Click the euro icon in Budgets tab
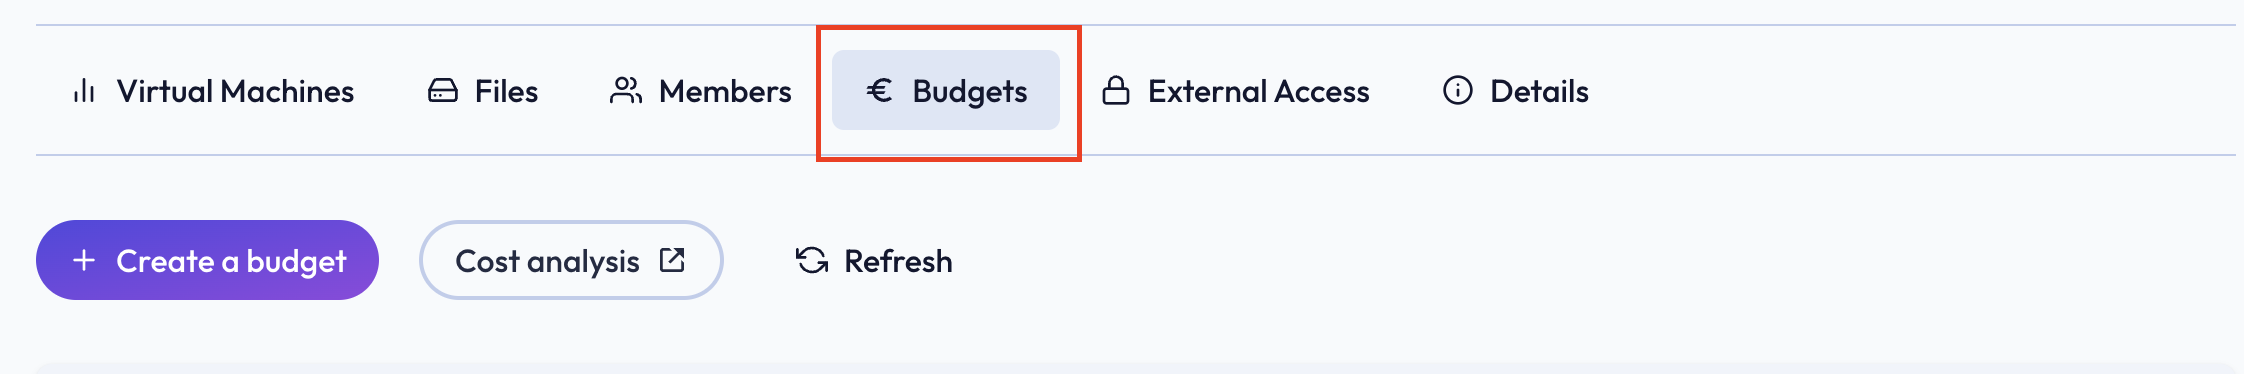Screen dimensions: 2244x374 [879, 91]
